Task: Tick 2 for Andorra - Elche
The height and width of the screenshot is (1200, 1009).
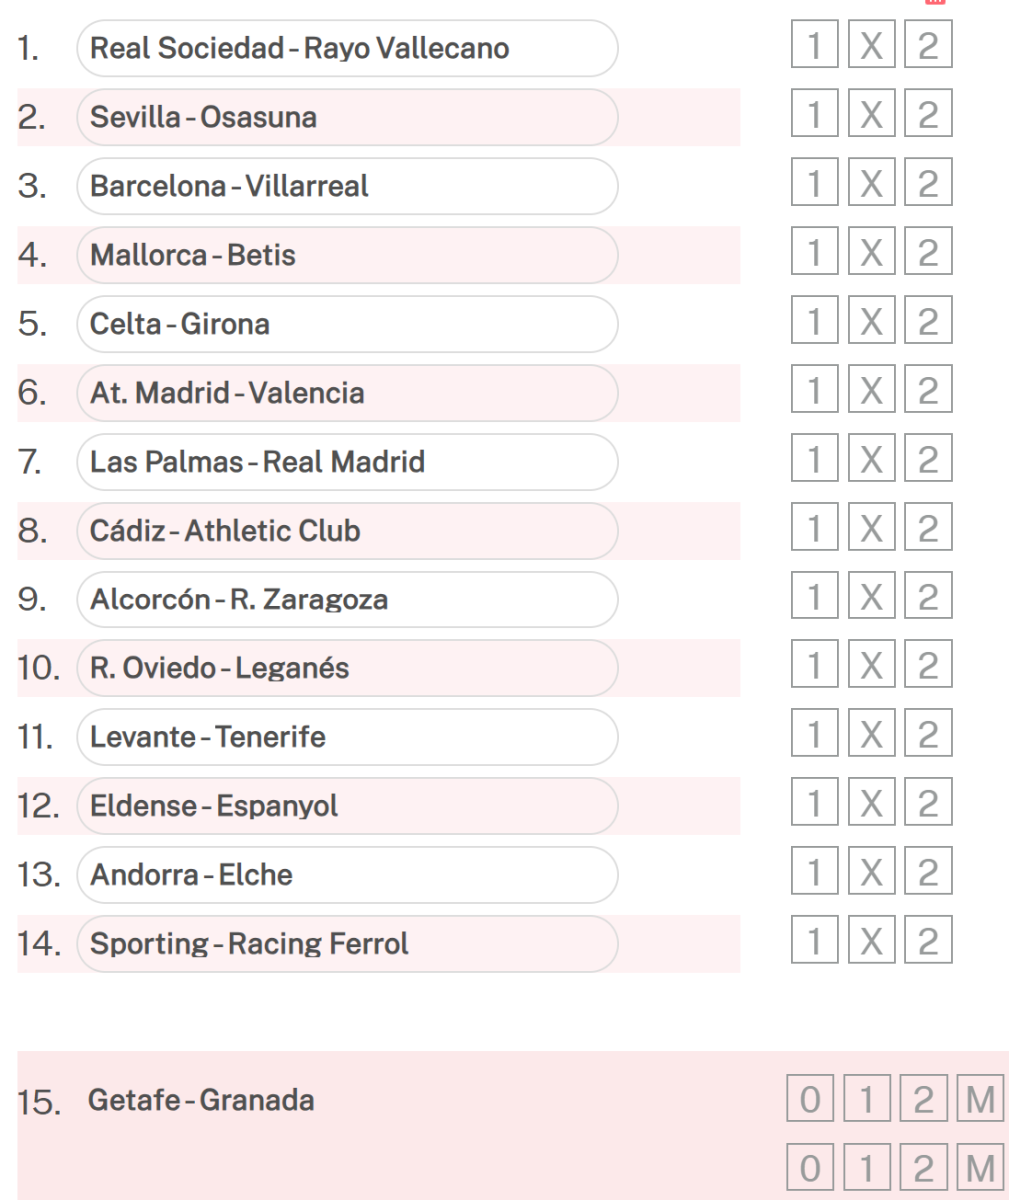Action: point(928,876)
